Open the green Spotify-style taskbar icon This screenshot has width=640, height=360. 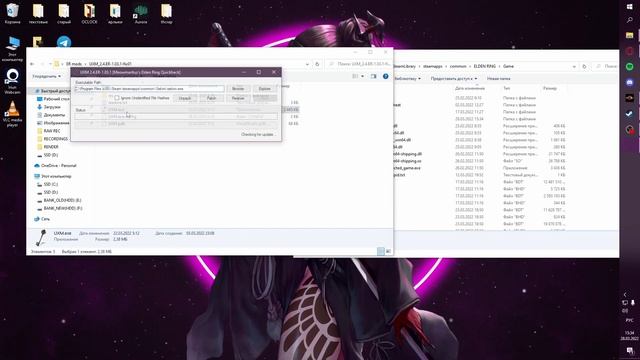click(x=629, y=67)
